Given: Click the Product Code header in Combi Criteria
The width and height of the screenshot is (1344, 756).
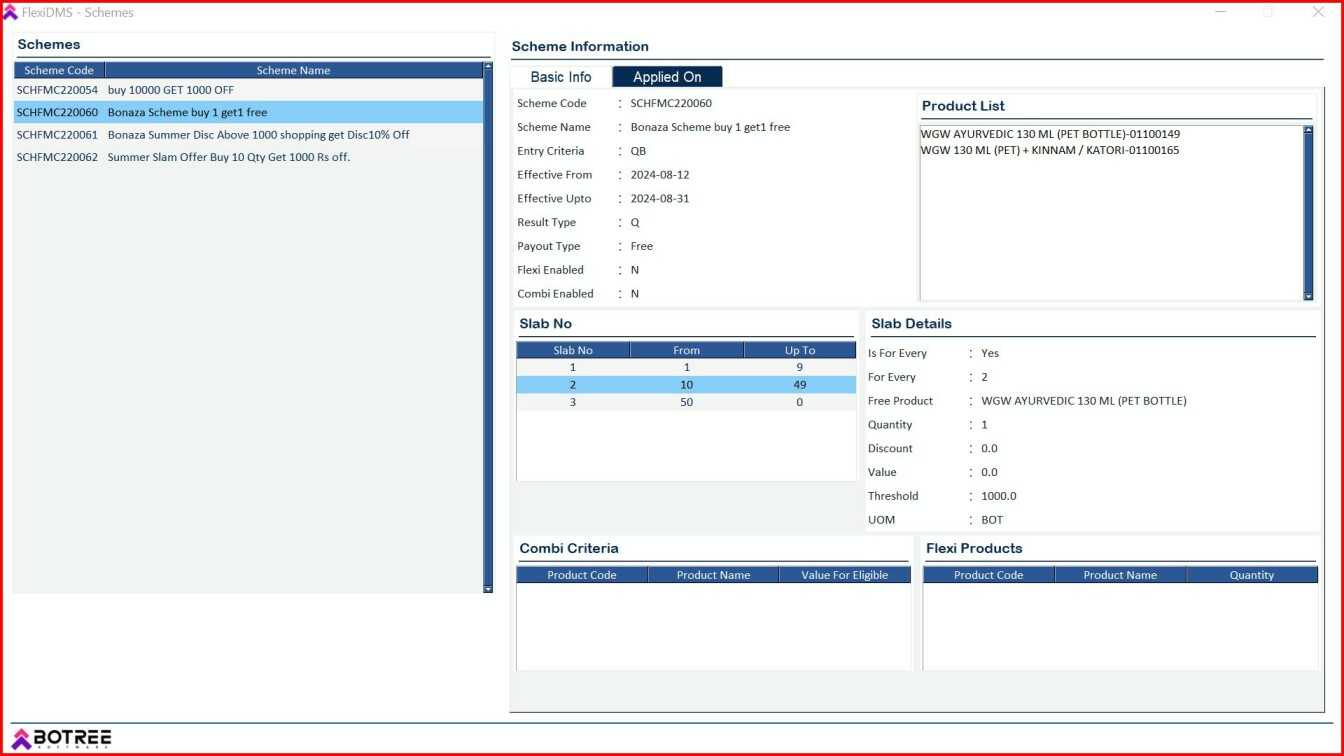Looking at the screenshot, I should click(582, 575).
